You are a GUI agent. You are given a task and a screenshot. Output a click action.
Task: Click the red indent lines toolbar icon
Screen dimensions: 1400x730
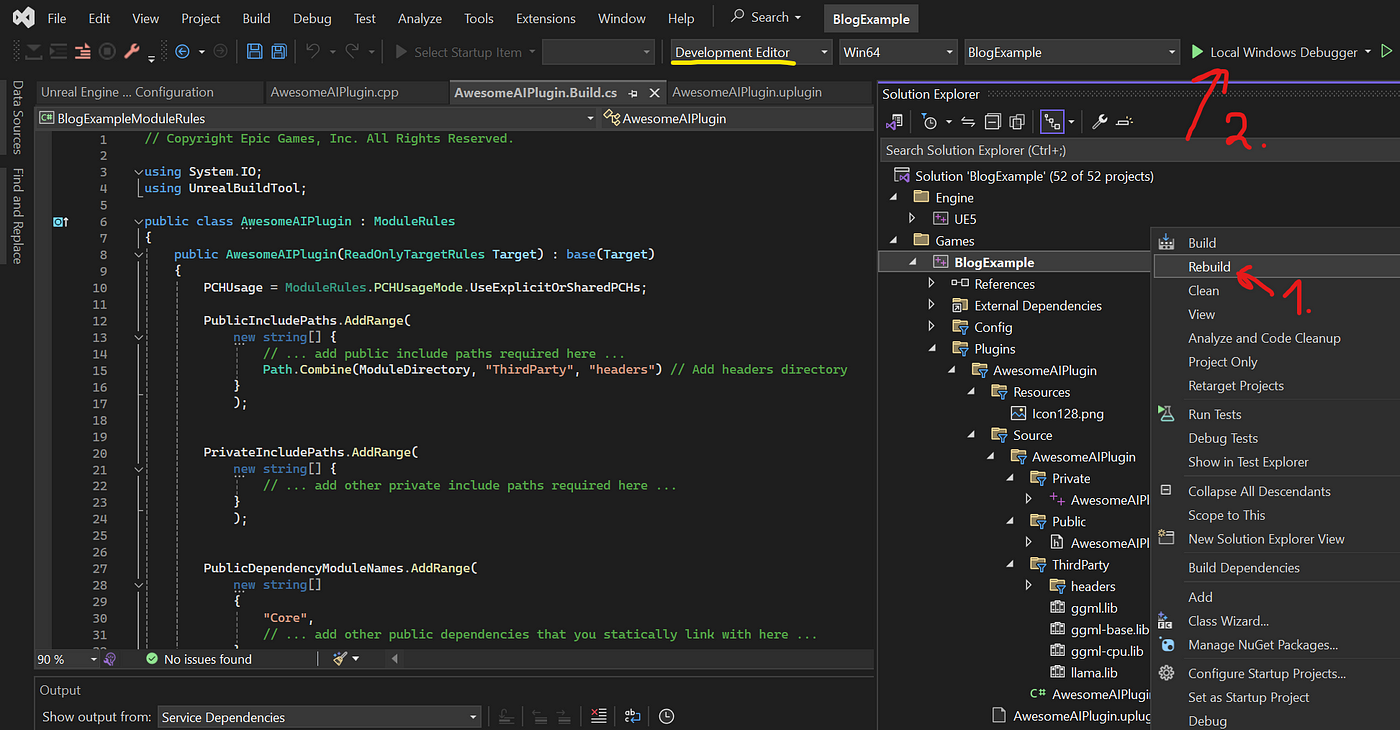[83, 52]
